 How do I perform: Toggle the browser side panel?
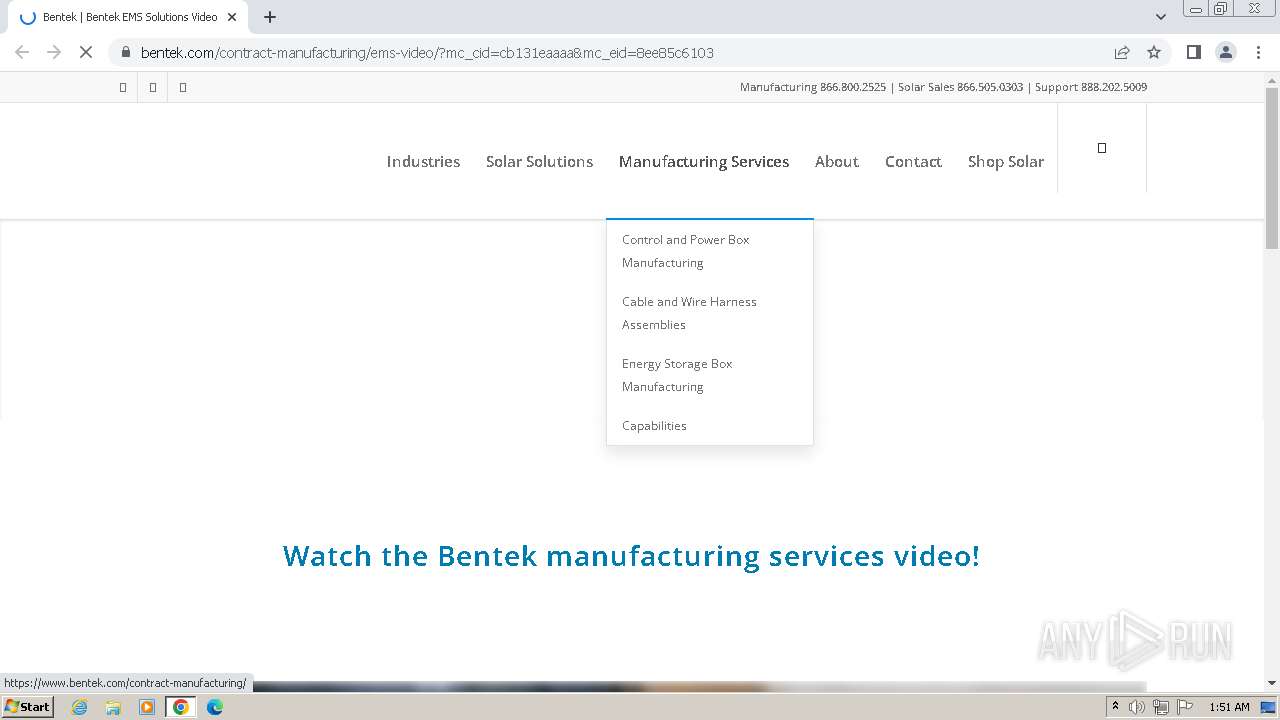1193,52
